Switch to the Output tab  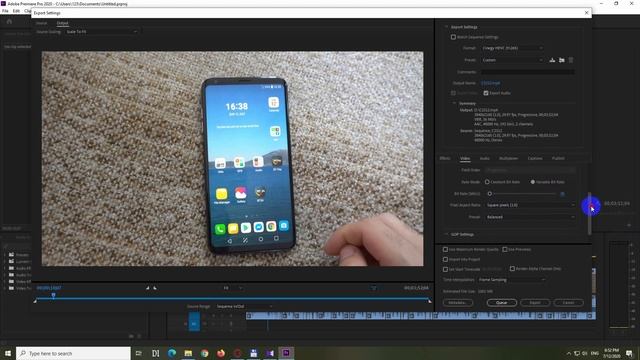pyautogui.click(x=62, y=23)
